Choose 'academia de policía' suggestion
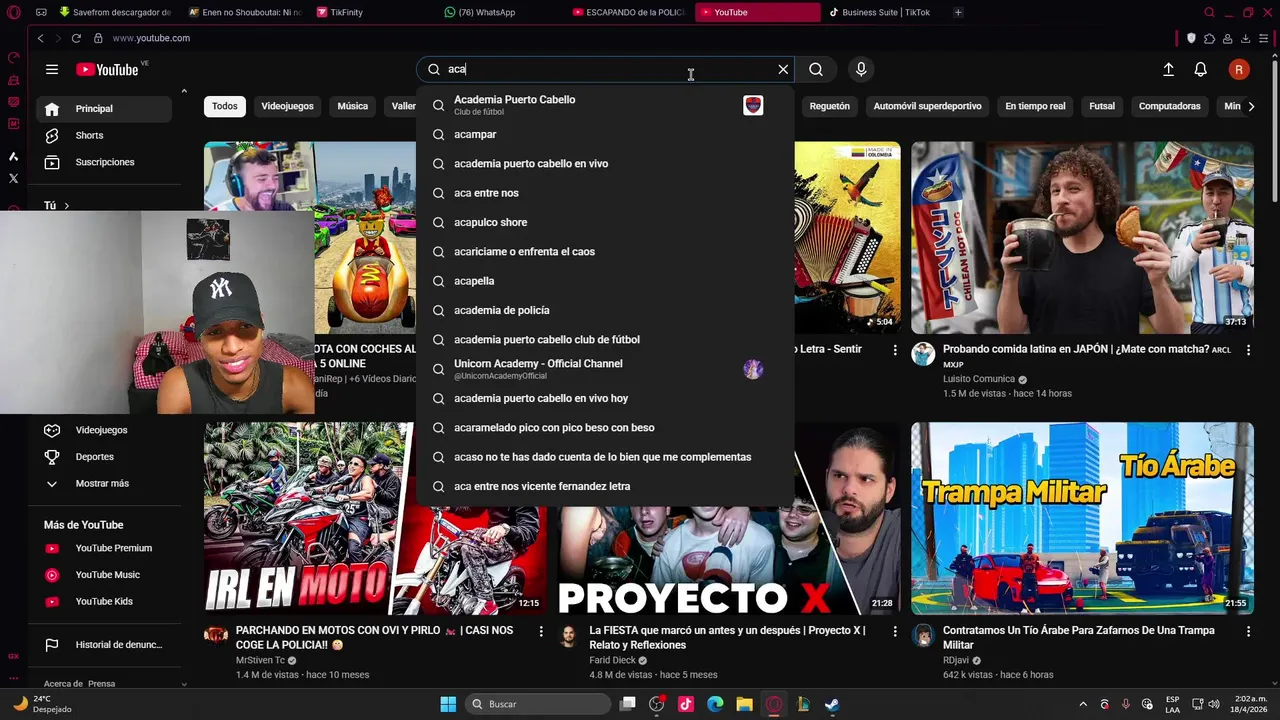The height and width of the screenshot is (720, 1280). (605, 310)
